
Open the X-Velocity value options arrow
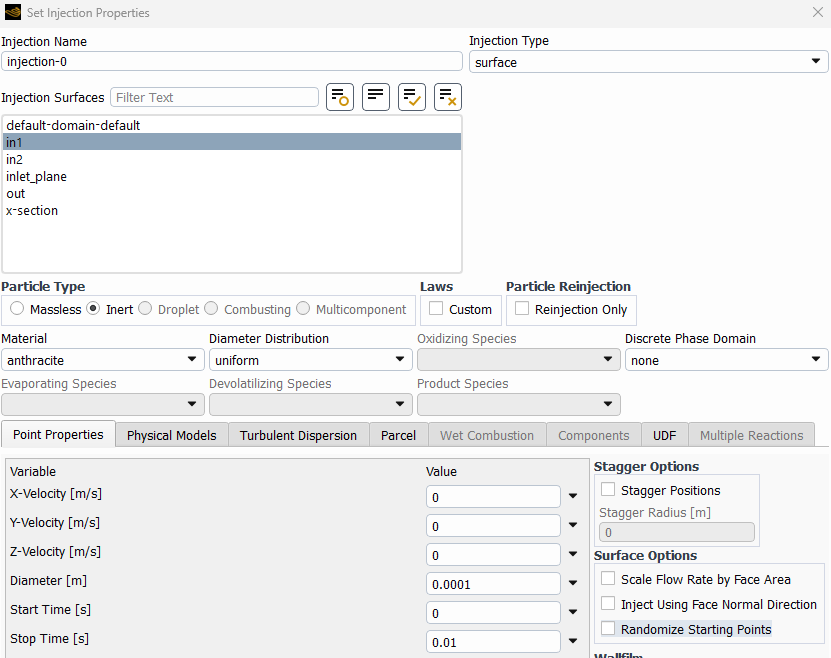[573, 497]
